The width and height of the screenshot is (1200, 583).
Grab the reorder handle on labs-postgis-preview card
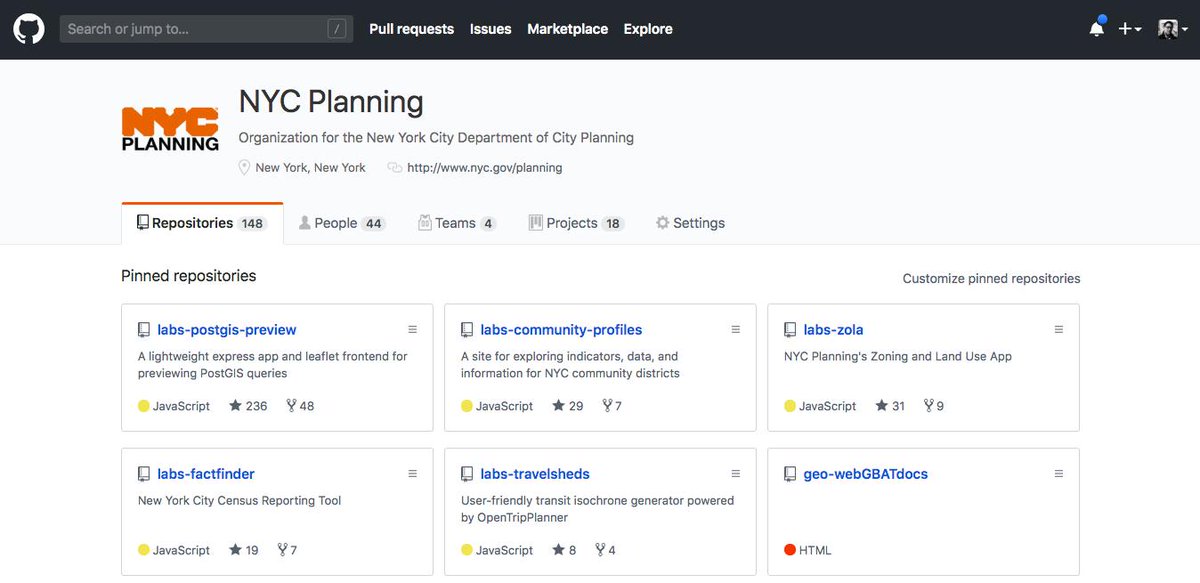(412, 330)
